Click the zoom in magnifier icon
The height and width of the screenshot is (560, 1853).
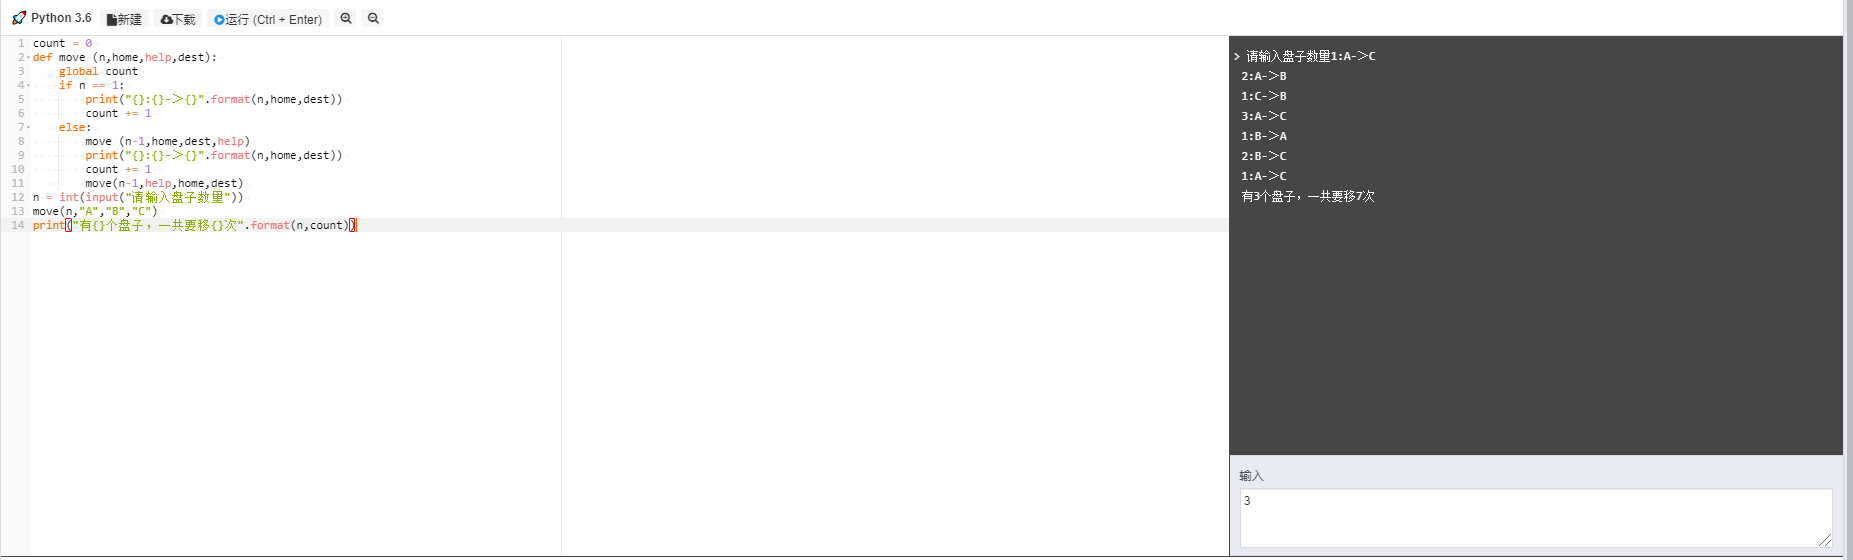point(346,18)
